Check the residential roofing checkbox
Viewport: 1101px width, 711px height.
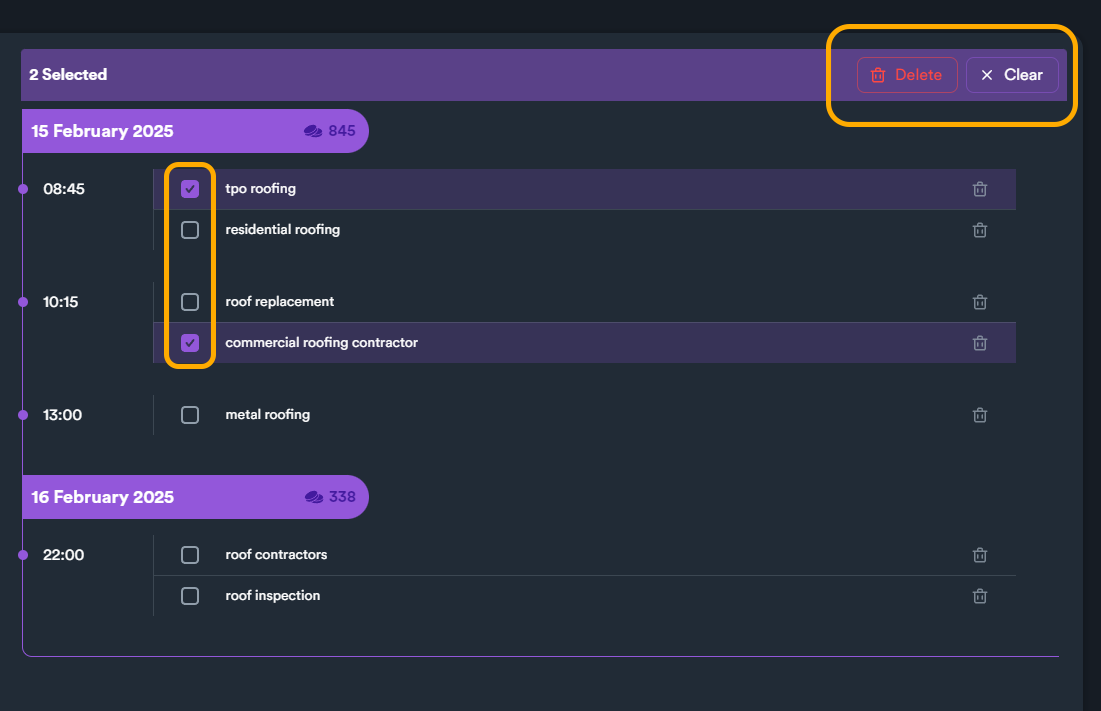point(190,230)
